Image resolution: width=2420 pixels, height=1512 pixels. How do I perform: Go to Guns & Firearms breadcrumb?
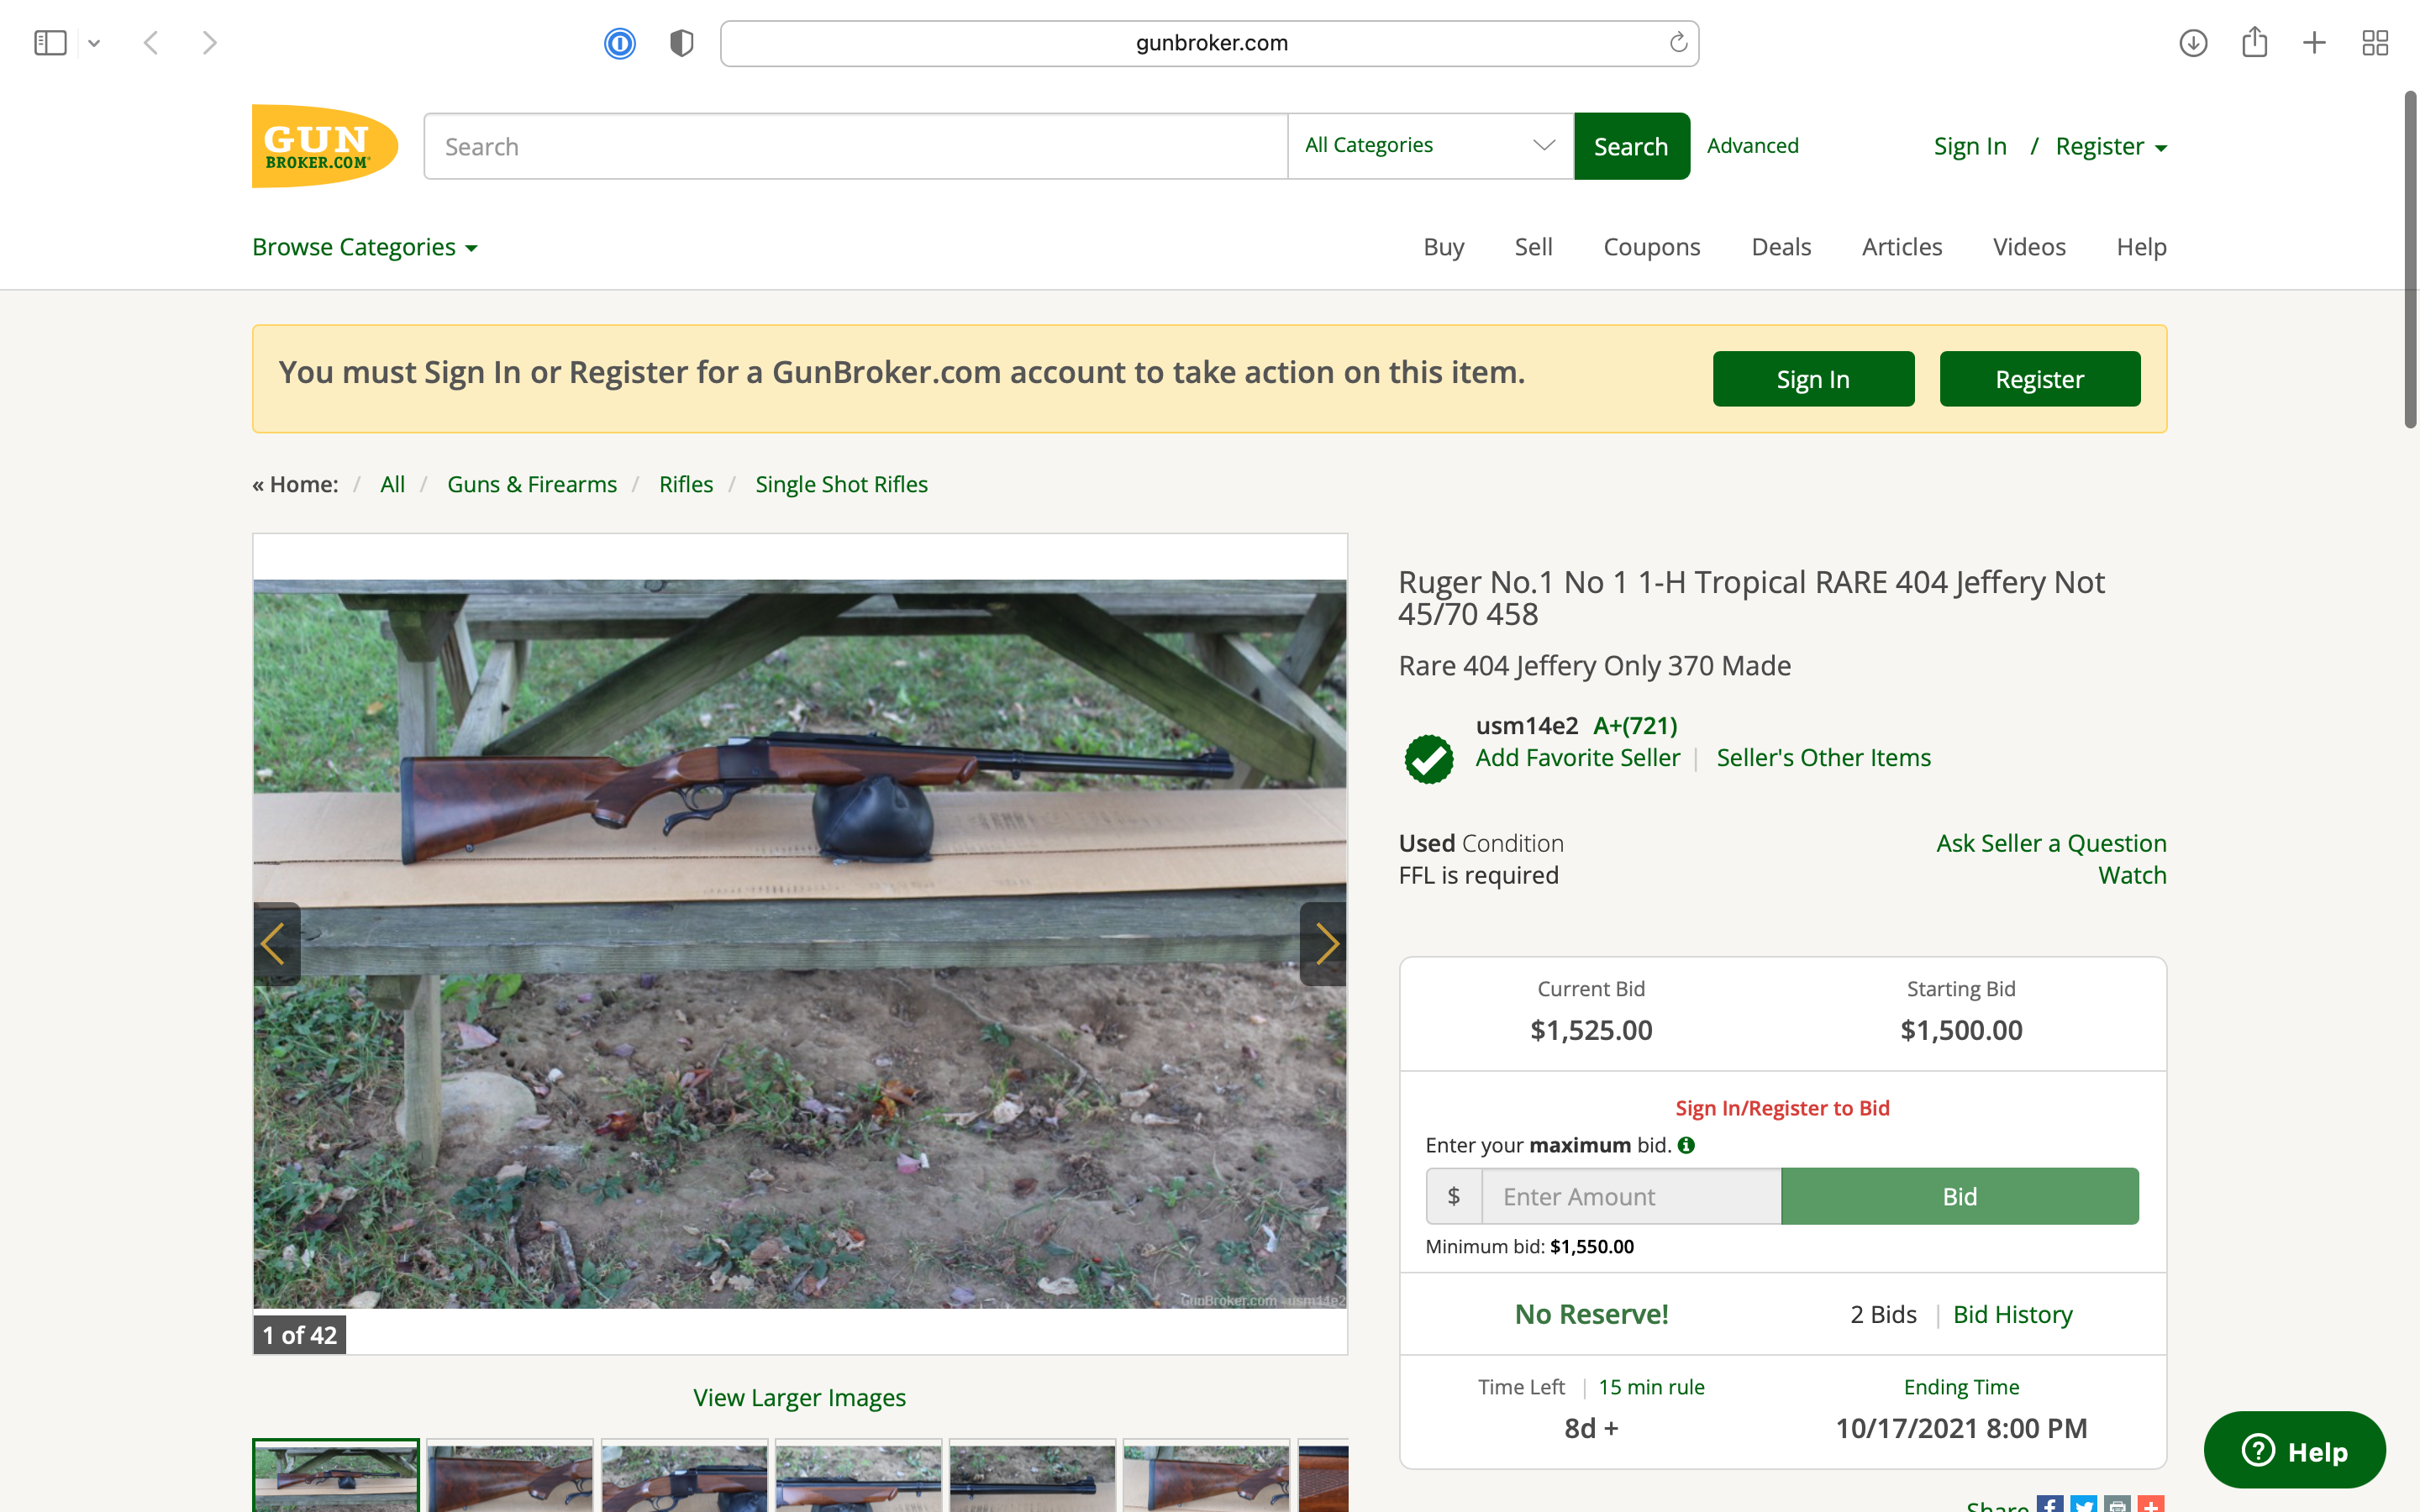[532, 485]
